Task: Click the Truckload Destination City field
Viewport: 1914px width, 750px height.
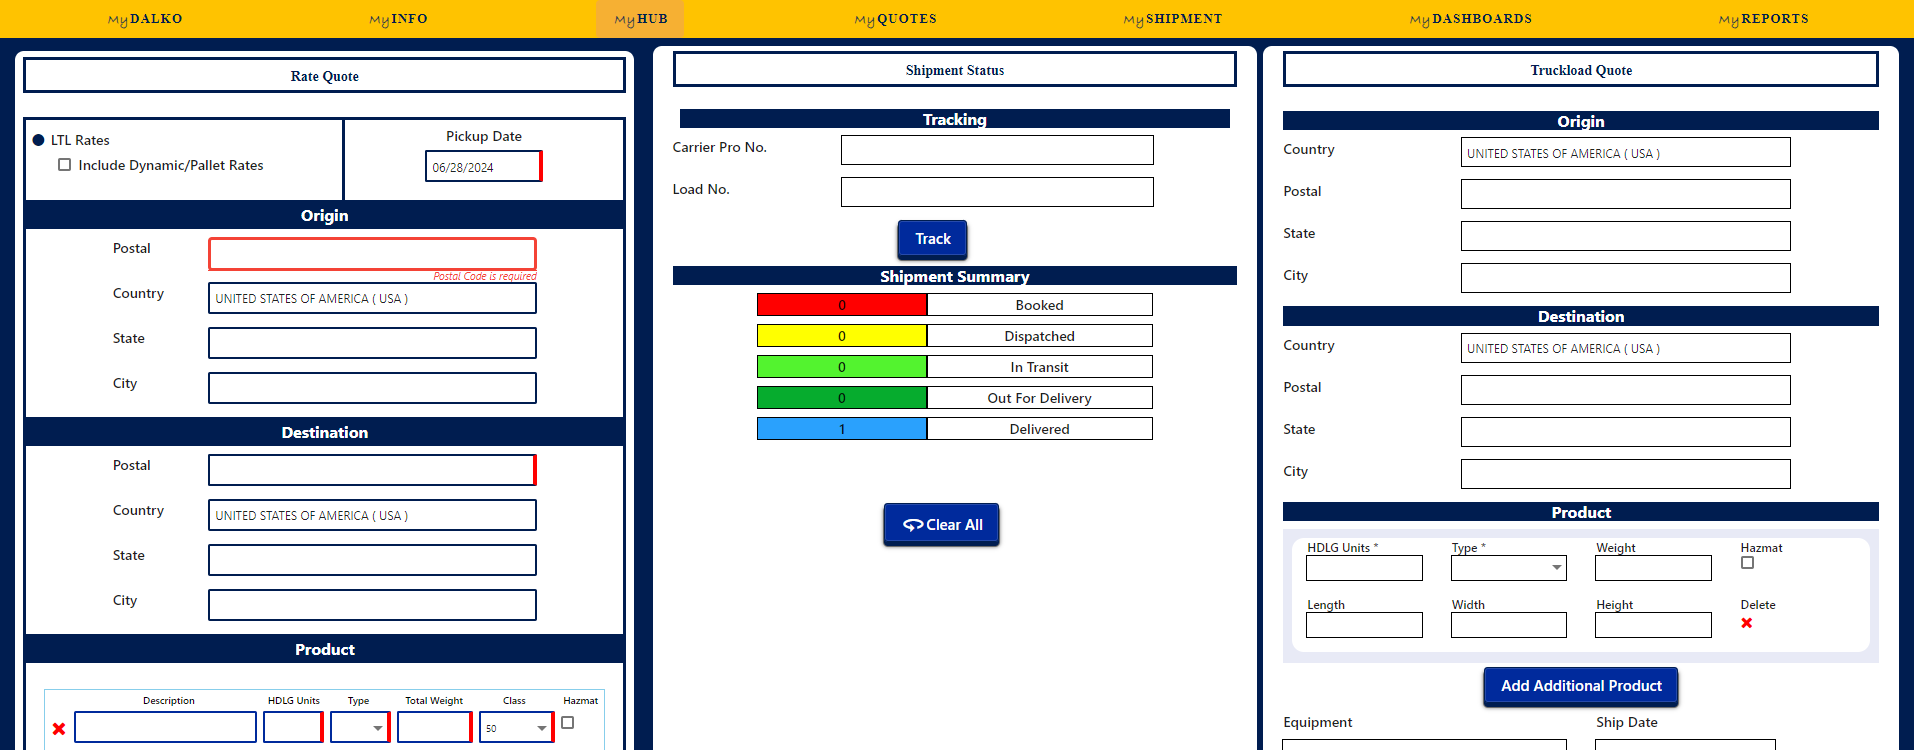Action: (1625, 474)
